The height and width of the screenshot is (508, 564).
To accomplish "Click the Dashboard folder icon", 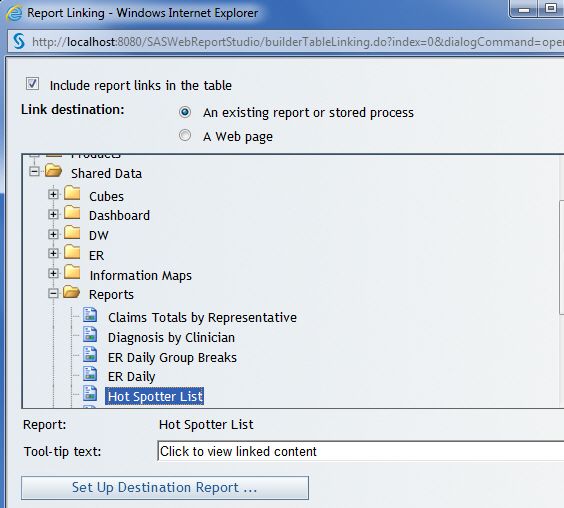I will (x=72, y=213).
